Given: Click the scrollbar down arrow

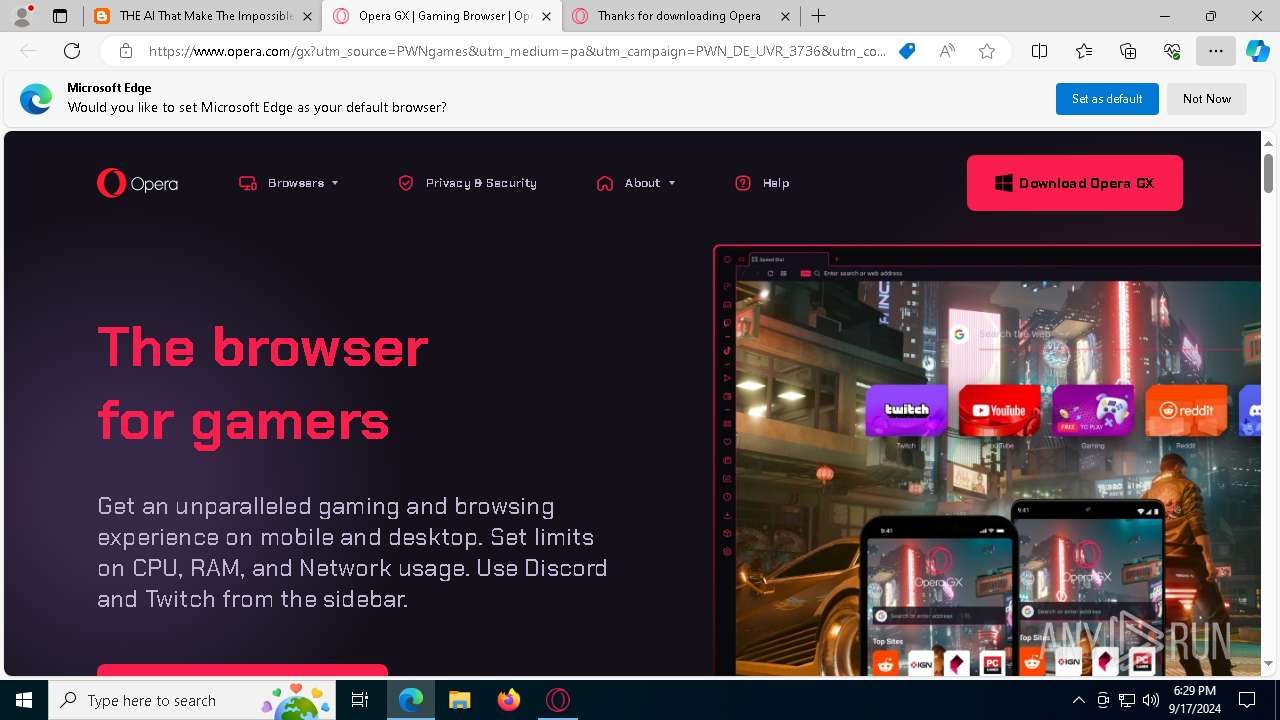Looking at the screenshot, I should point(1268,664).
